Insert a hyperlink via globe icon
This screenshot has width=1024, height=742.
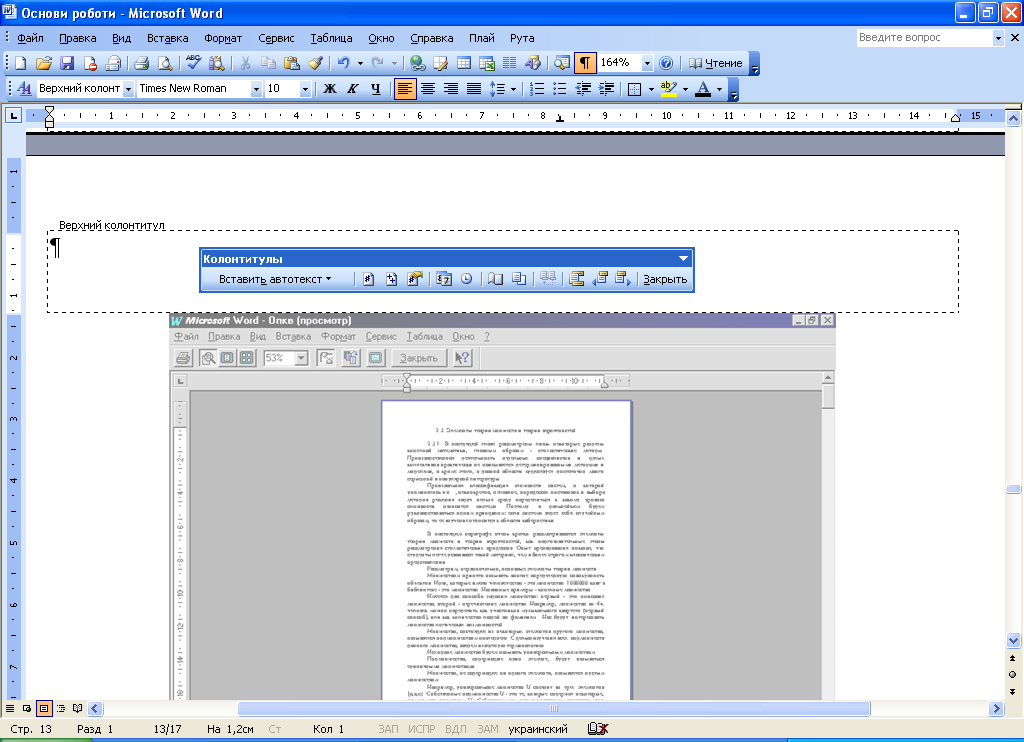click(x=418, y=63)
